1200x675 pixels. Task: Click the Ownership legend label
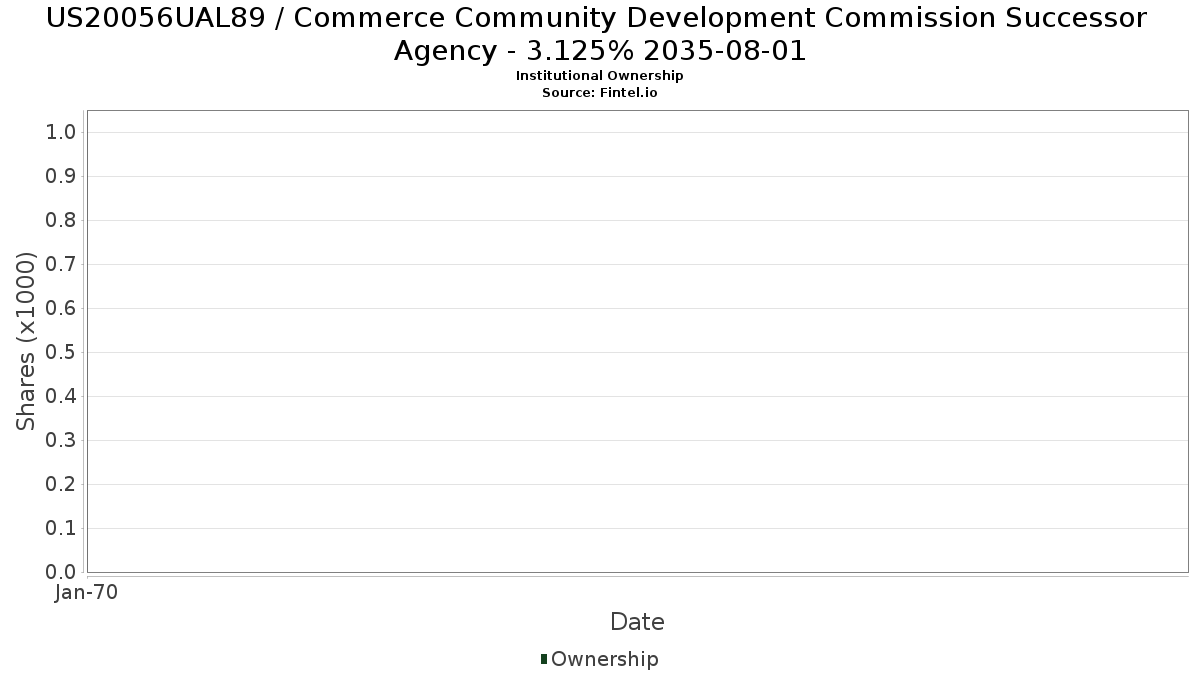[605, 659]
